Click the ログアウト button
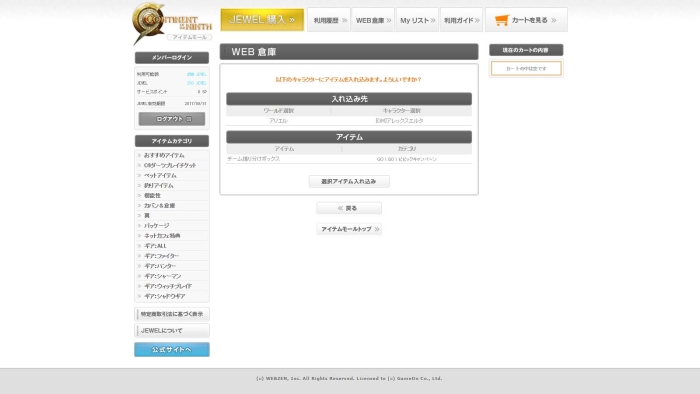 click(x=172, y=119)
